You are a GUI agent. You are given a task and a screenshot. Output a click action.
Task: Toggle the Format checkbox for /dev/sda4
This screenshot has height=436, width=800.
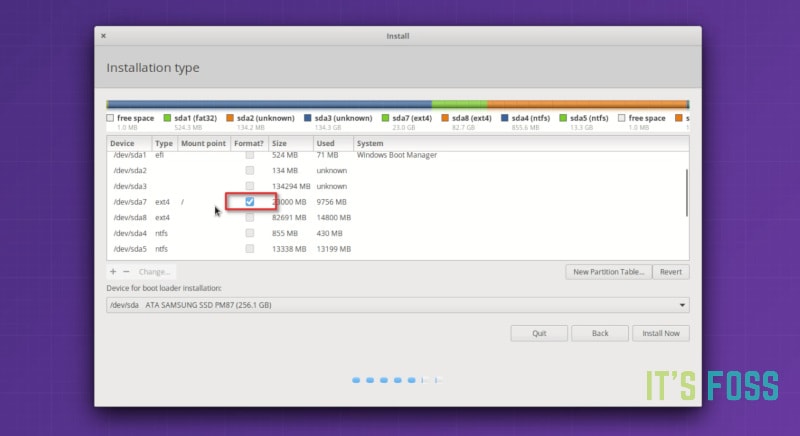coord(250,233)
